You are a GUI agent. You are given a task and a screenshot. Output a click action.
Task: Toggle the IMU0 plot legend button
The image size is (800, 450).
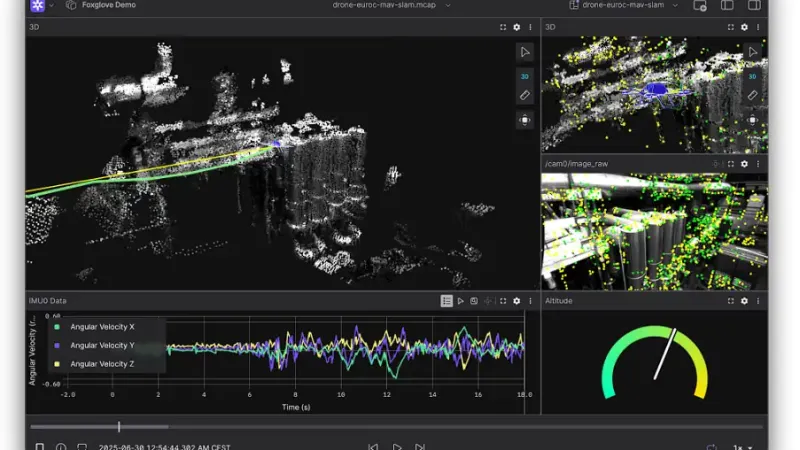(x=447, y=300)
